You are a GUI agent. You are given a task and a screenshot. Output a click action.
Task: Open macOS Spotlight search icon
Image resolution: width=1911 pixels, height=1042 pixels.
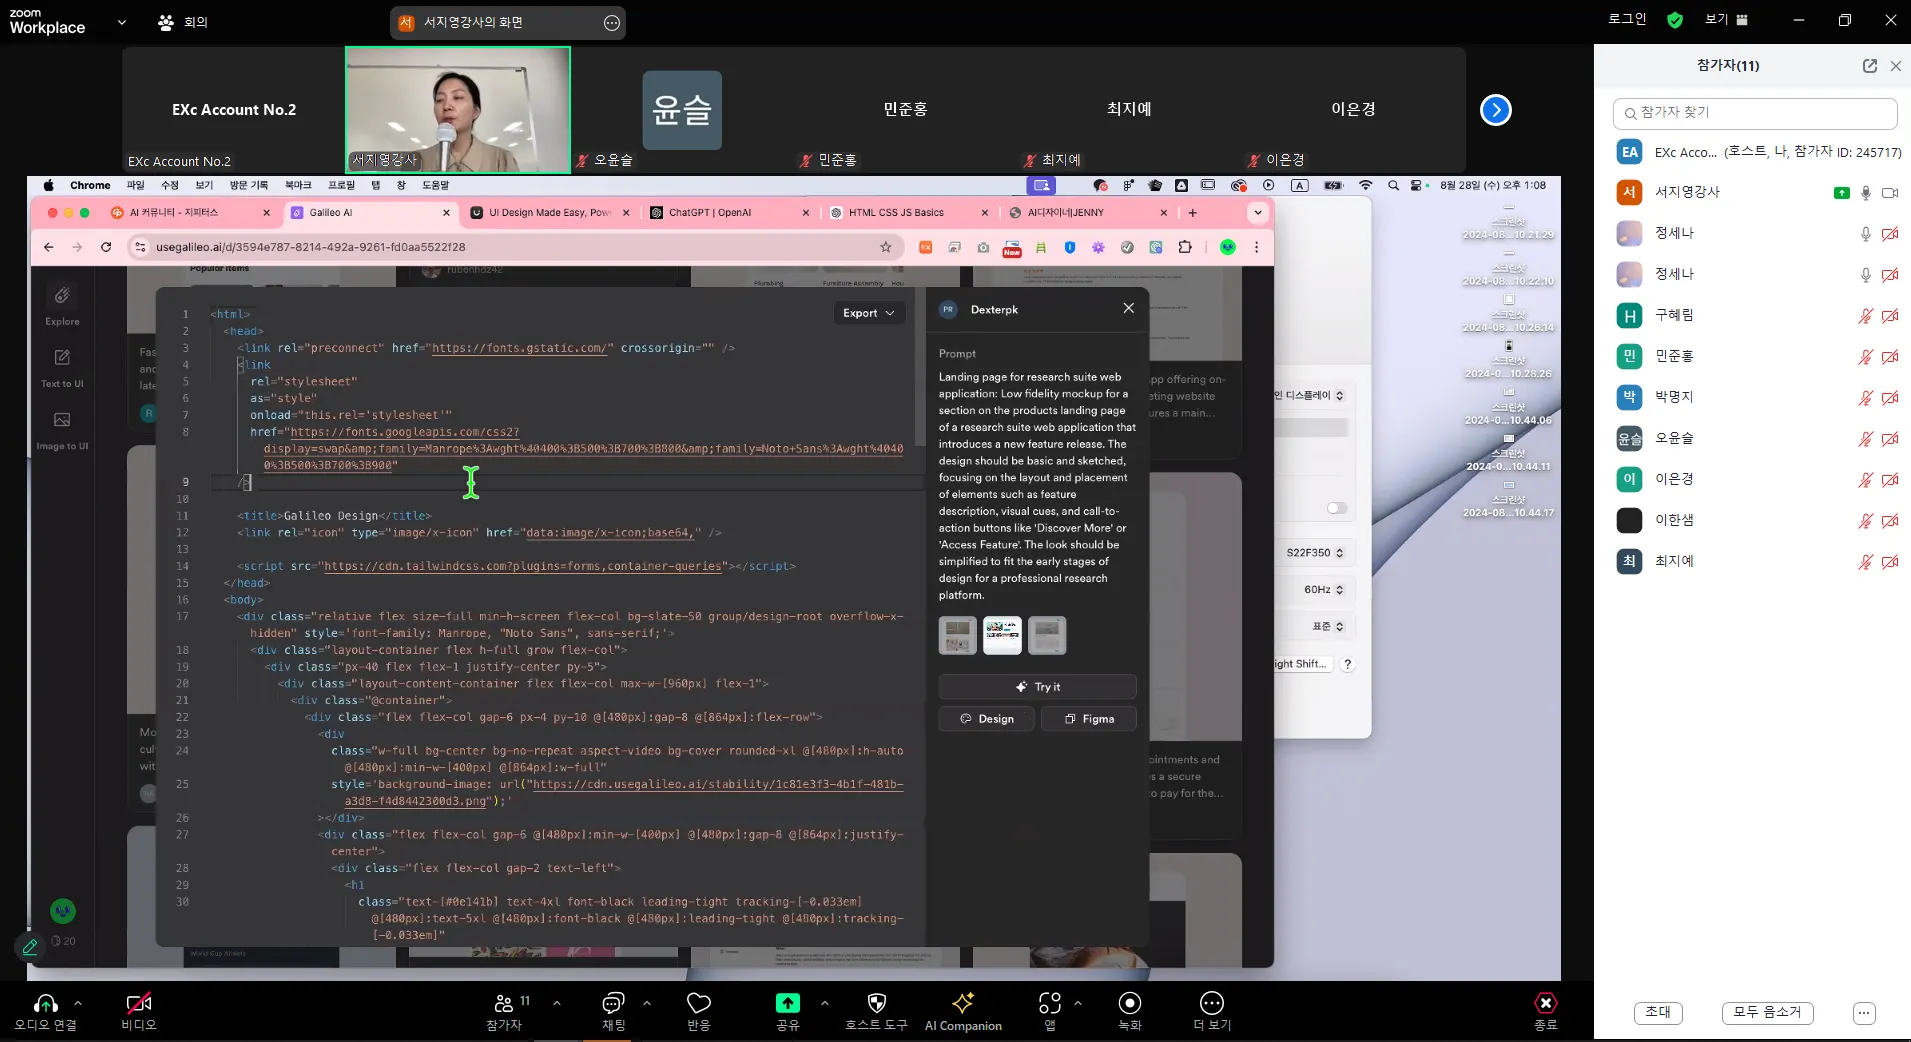coord(1393,185)
